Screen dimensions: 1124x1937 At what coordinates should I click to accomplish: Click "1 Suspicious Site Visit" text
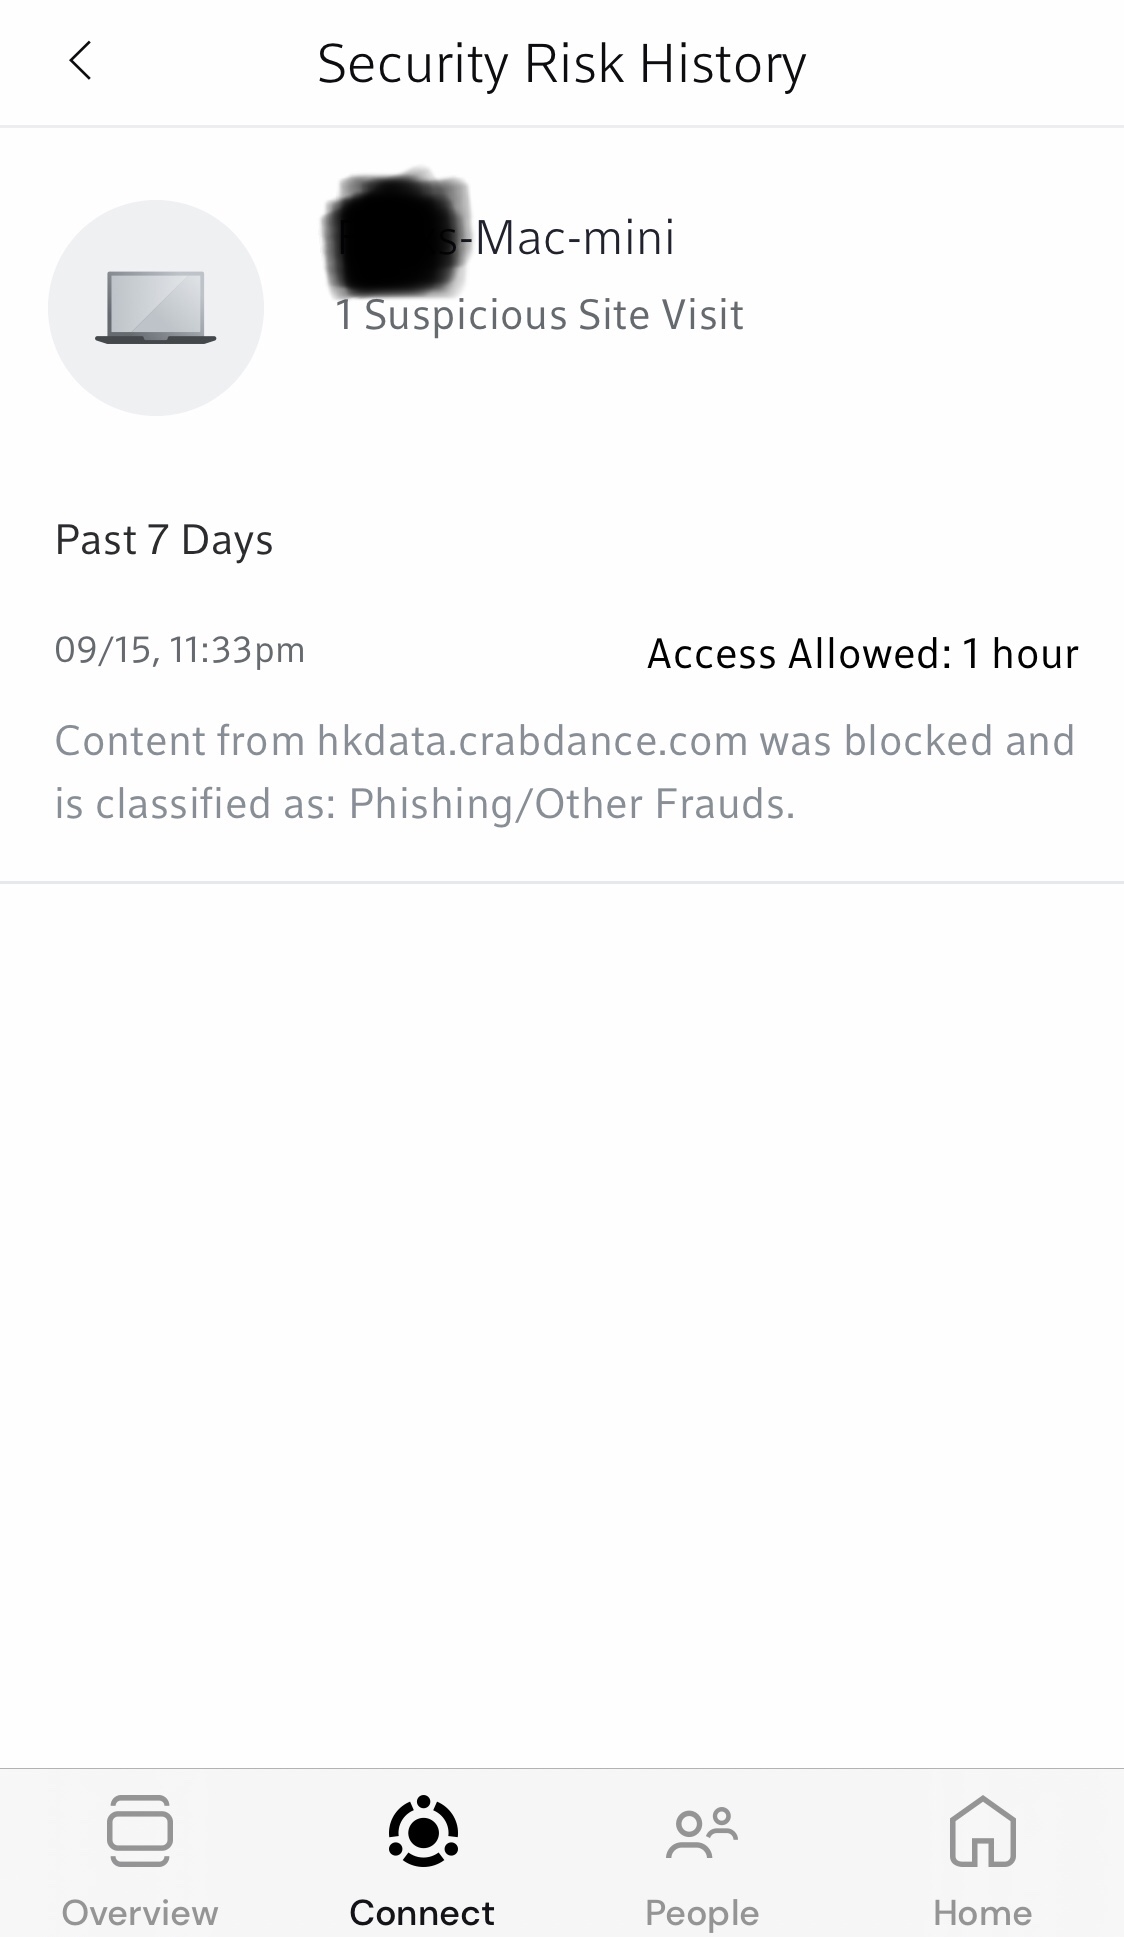pos(540,315)
